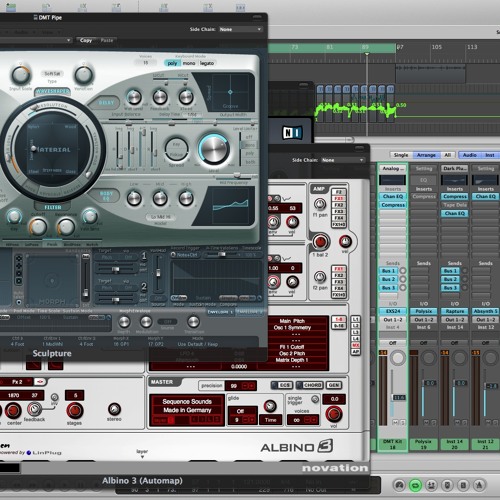Select mono keyboard mode in Sculpture
The height and width of the screenshot is (500, 500).
click(x=189, y=63)
